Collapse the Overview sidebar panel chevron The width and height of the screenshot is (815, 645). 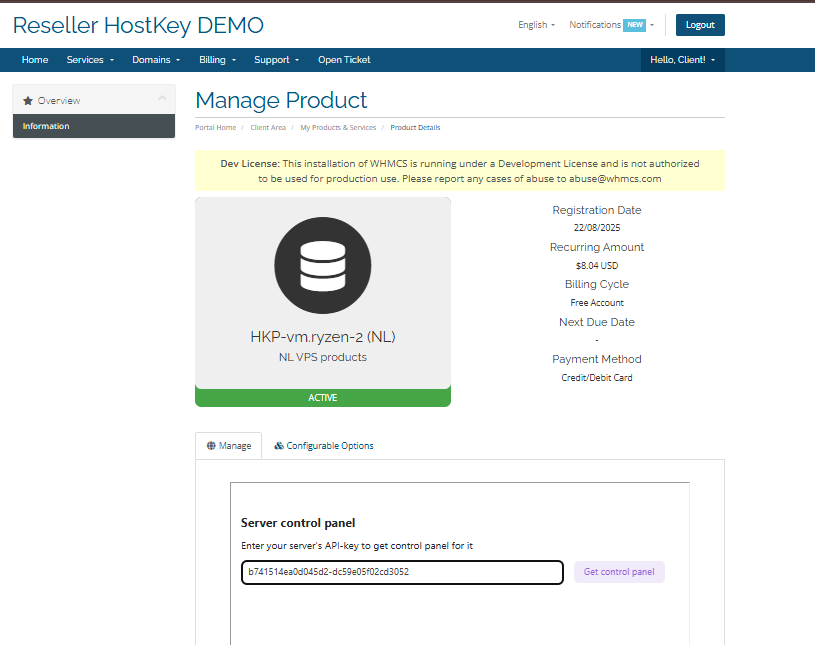point(163,98)
